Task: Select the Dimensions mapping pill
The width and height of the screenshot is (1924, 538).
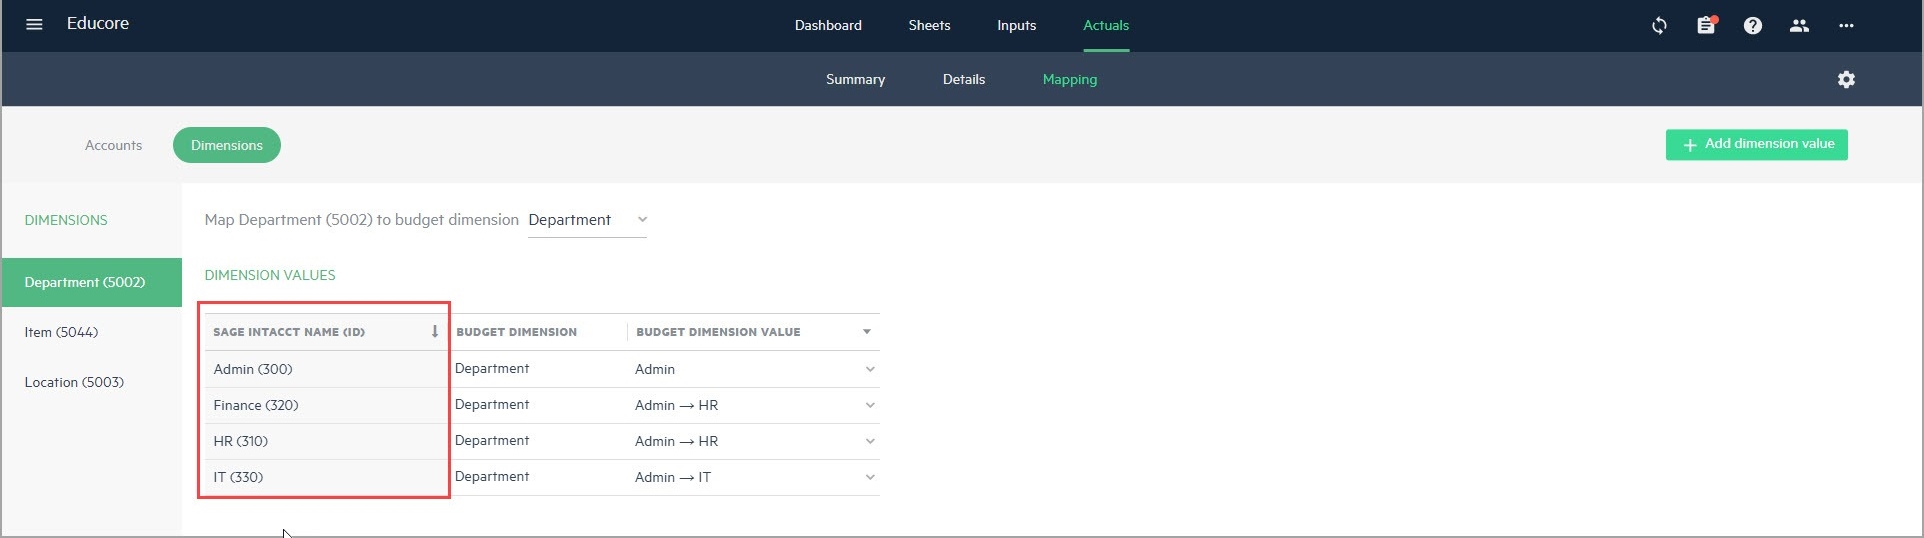Action: tap(227, 145)
